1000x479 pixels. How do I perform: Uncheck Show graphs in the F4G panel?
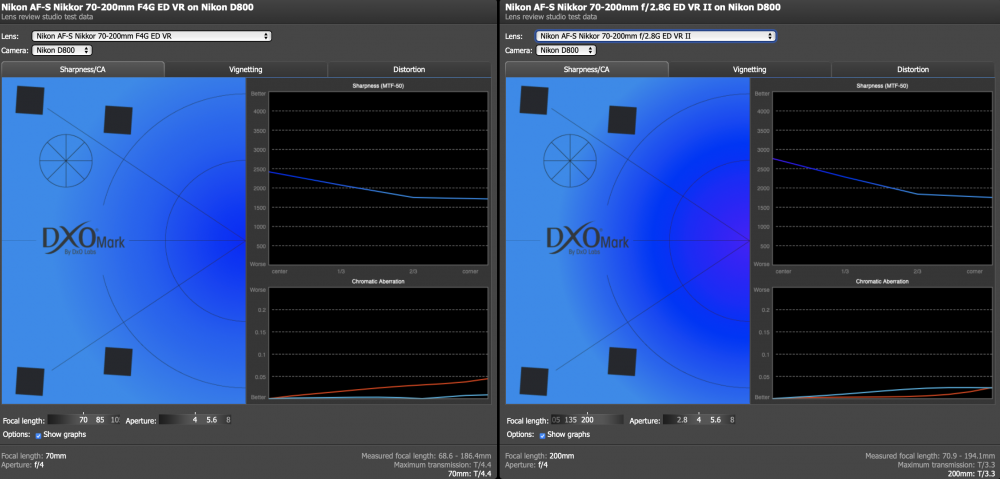pos(38,435)
